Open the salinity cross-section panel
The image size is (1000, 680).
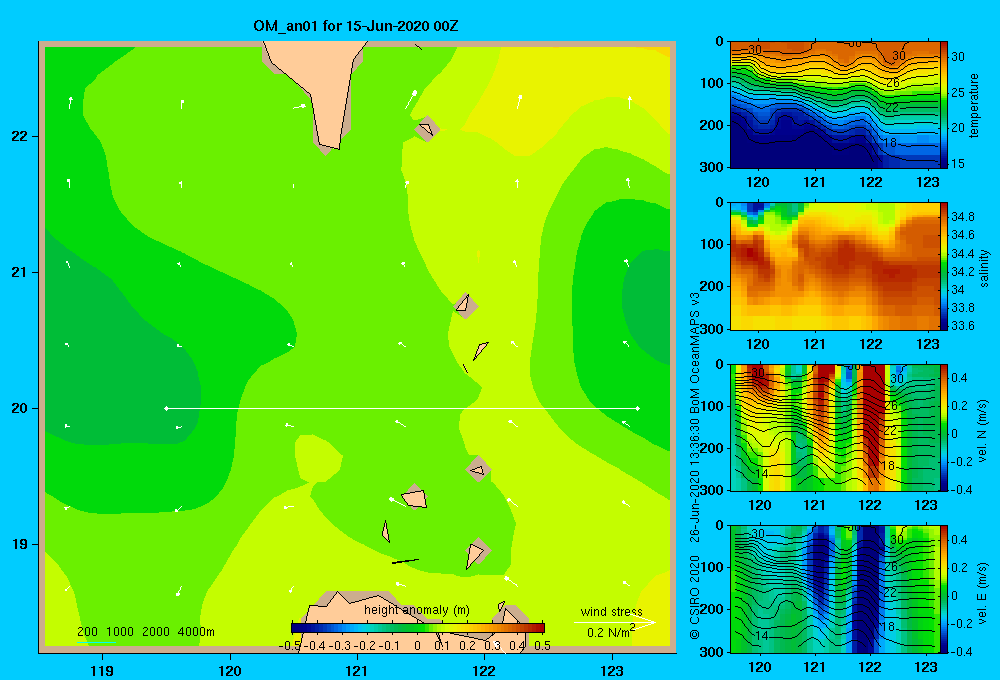click(x=835, y=266)
